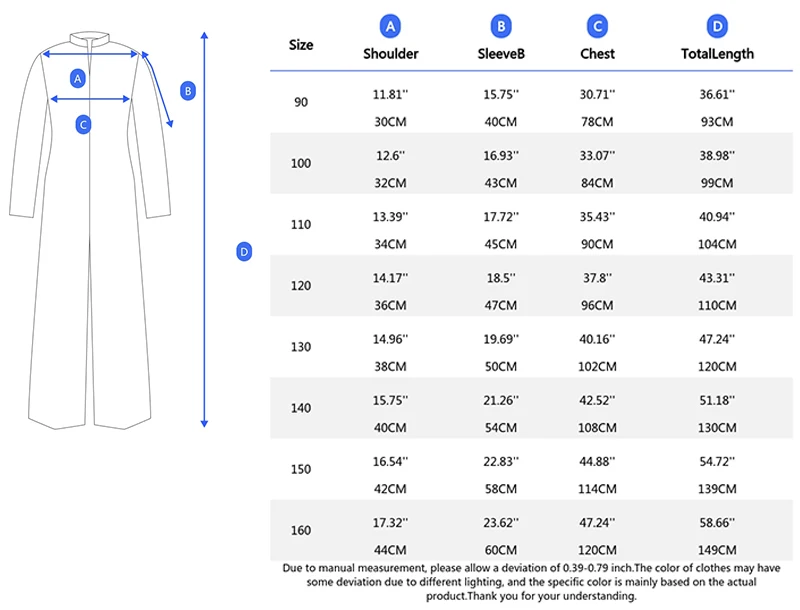Click the C marker on garment chest
This screenshot has width=800, height=610.
[x=83, y=124]
